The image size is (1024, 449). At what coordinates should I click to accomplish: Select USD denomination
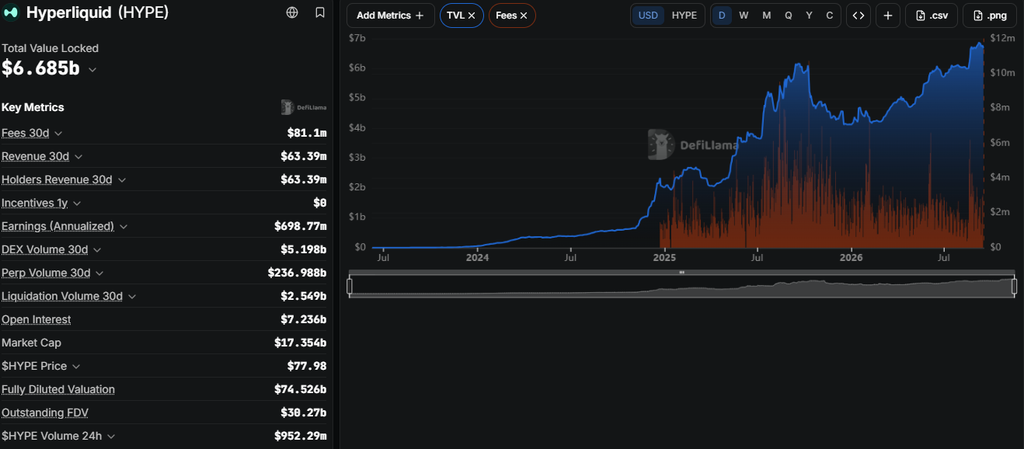pos(648,16)
